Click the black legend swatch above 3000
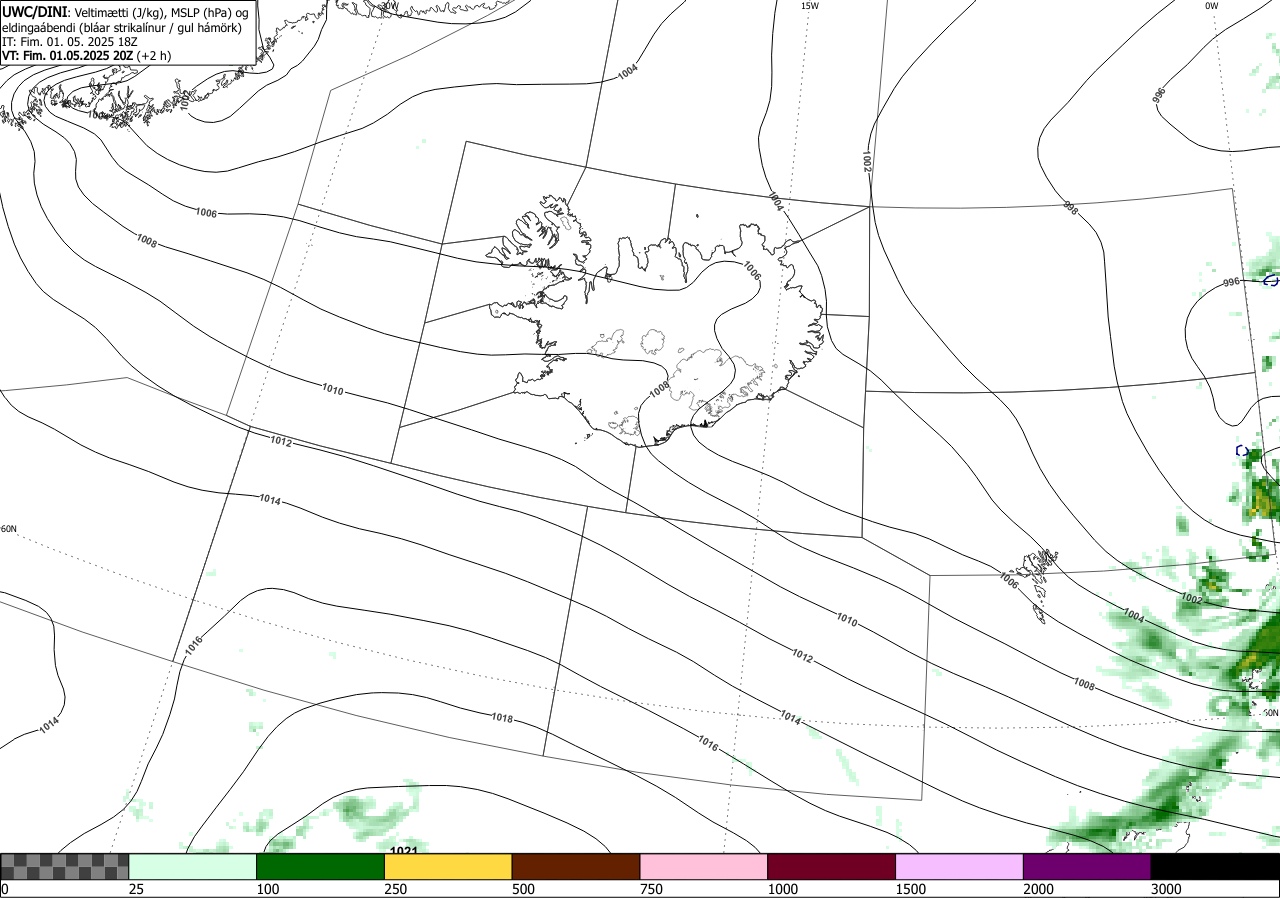 pos(1215,866)
